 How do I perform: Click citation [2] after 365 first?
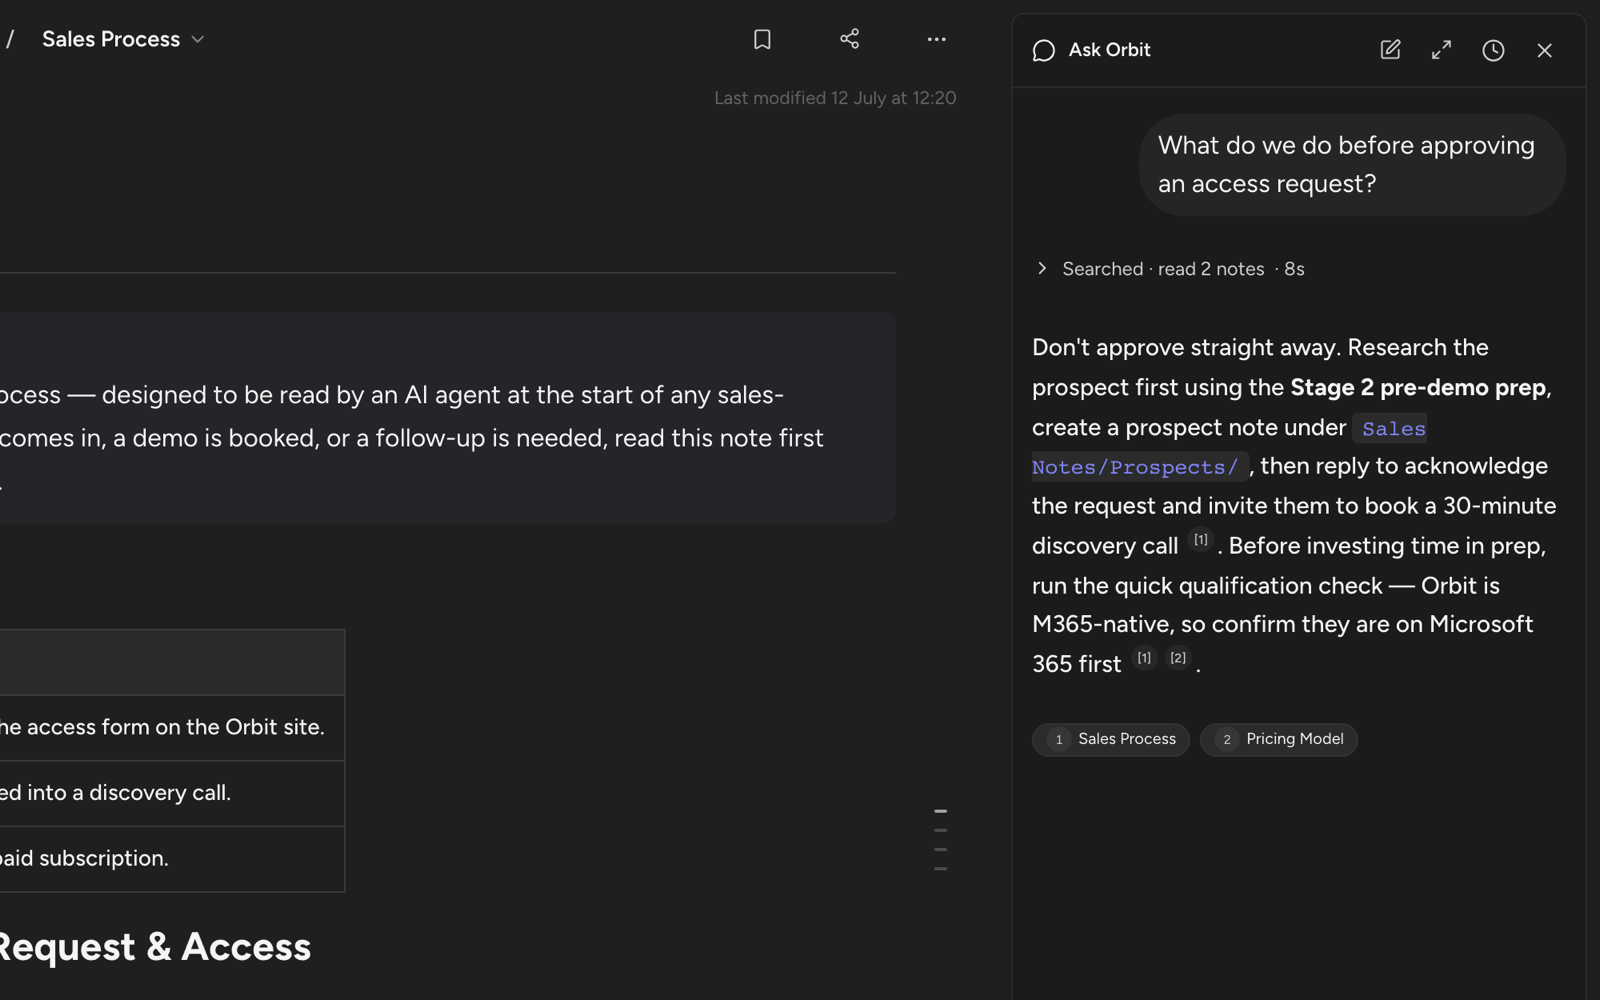tap(1178, 658)
